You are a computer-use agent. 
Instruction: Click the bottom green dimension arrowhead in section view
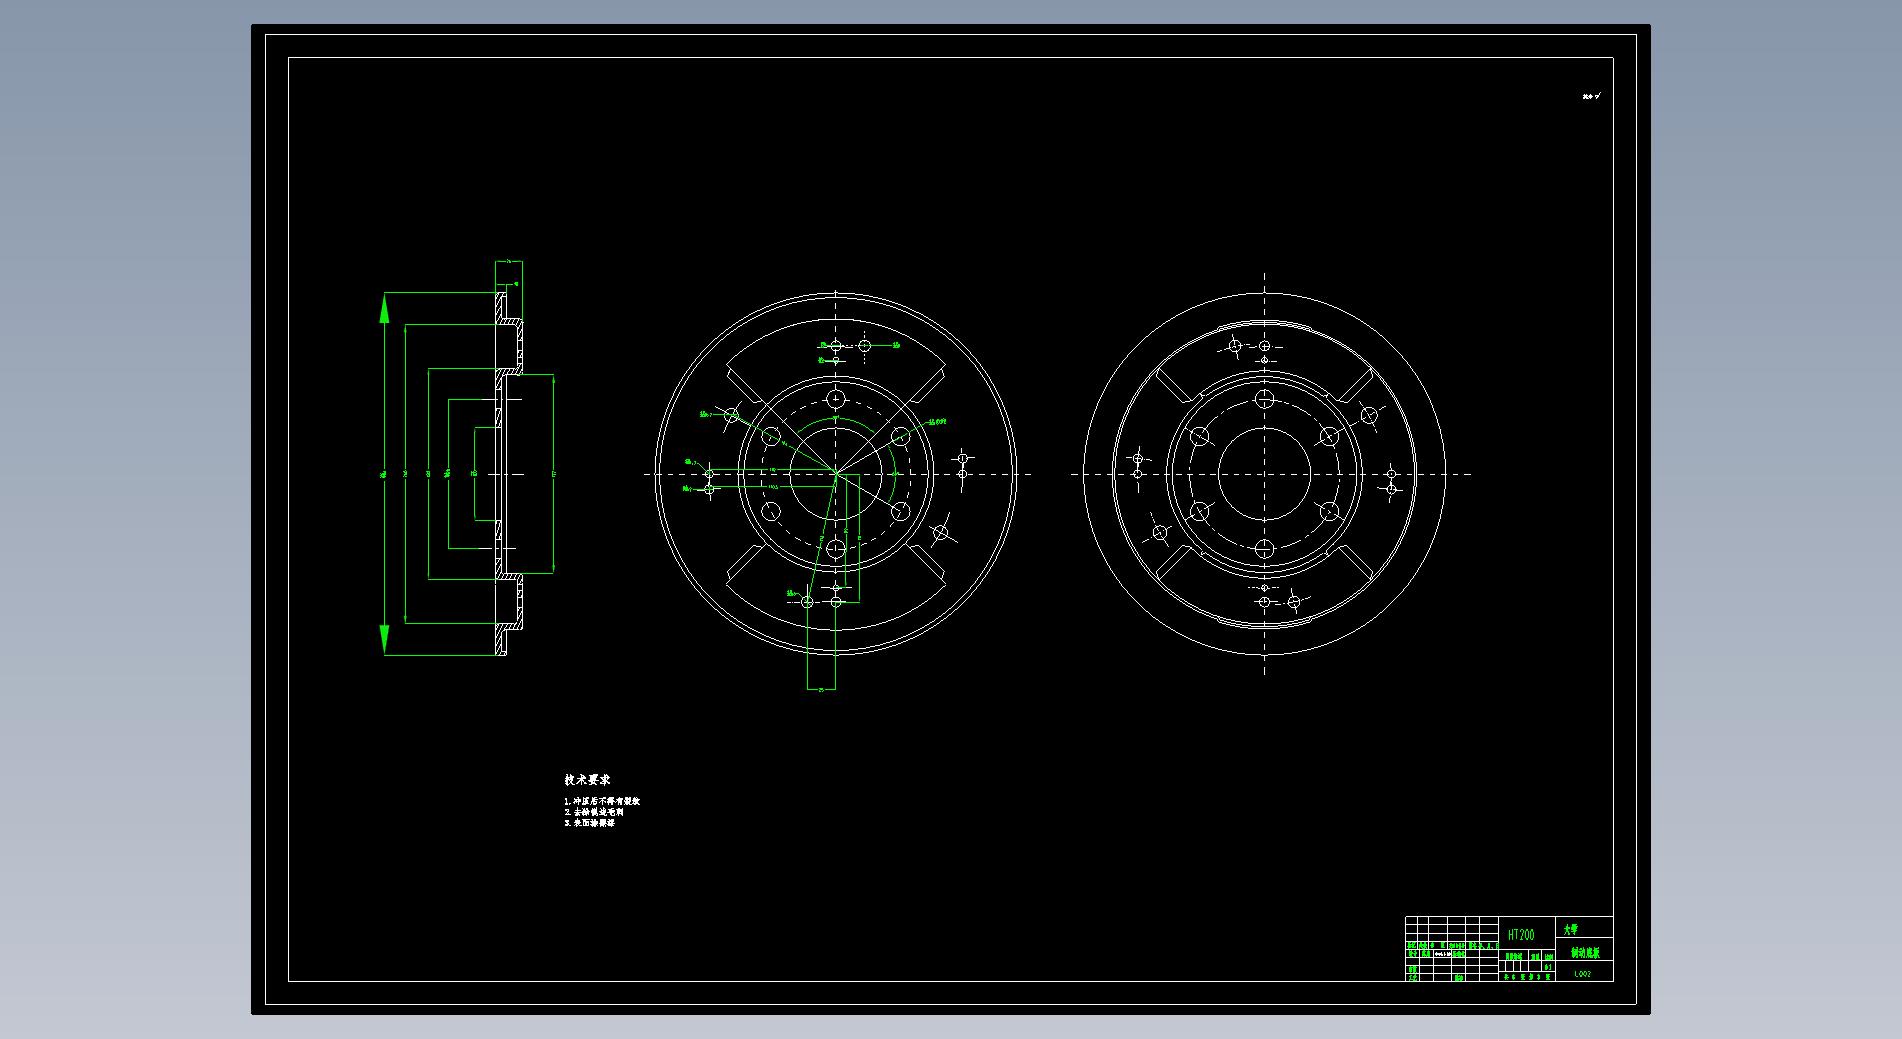pos(384,638)
